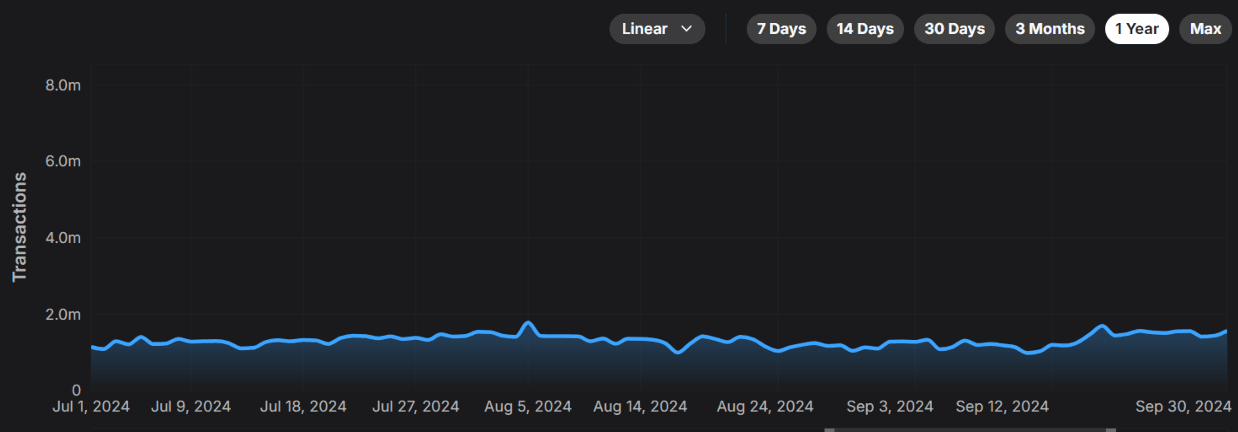Screen dimensions: 1238x432
Task: Click the line dip near Aug 14, 2024
Action: click(678, 351)
